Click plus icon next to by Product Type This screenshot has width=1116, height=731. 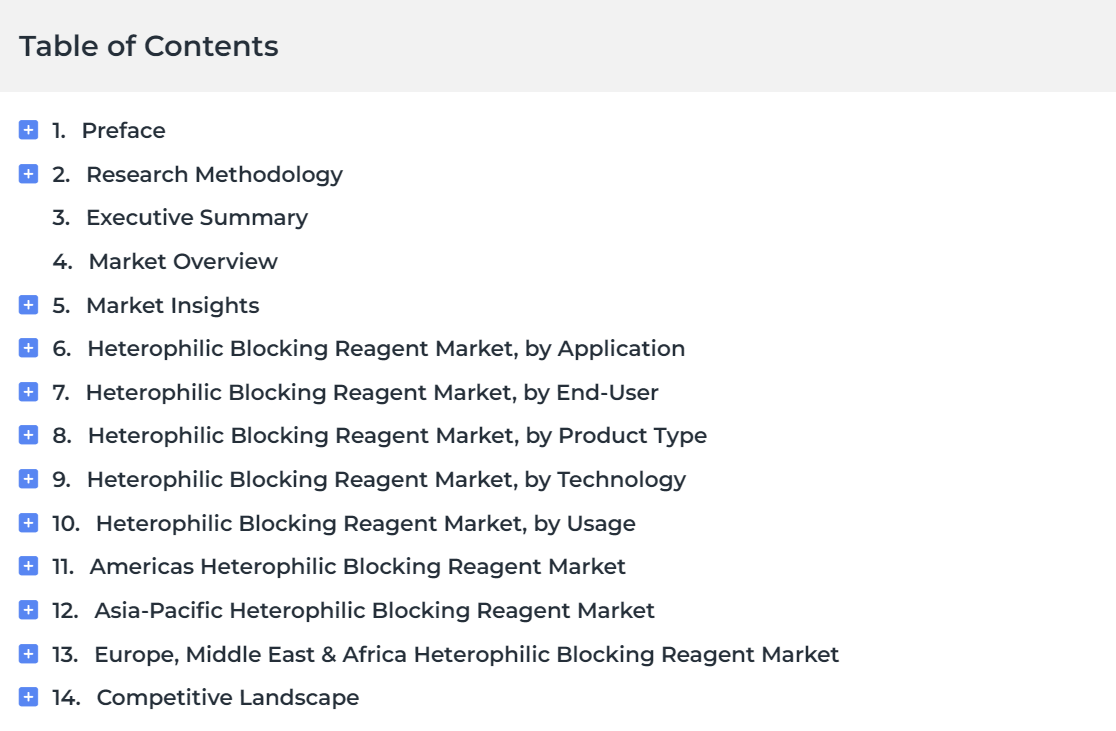pyautogui.click(x=28, y=435)
